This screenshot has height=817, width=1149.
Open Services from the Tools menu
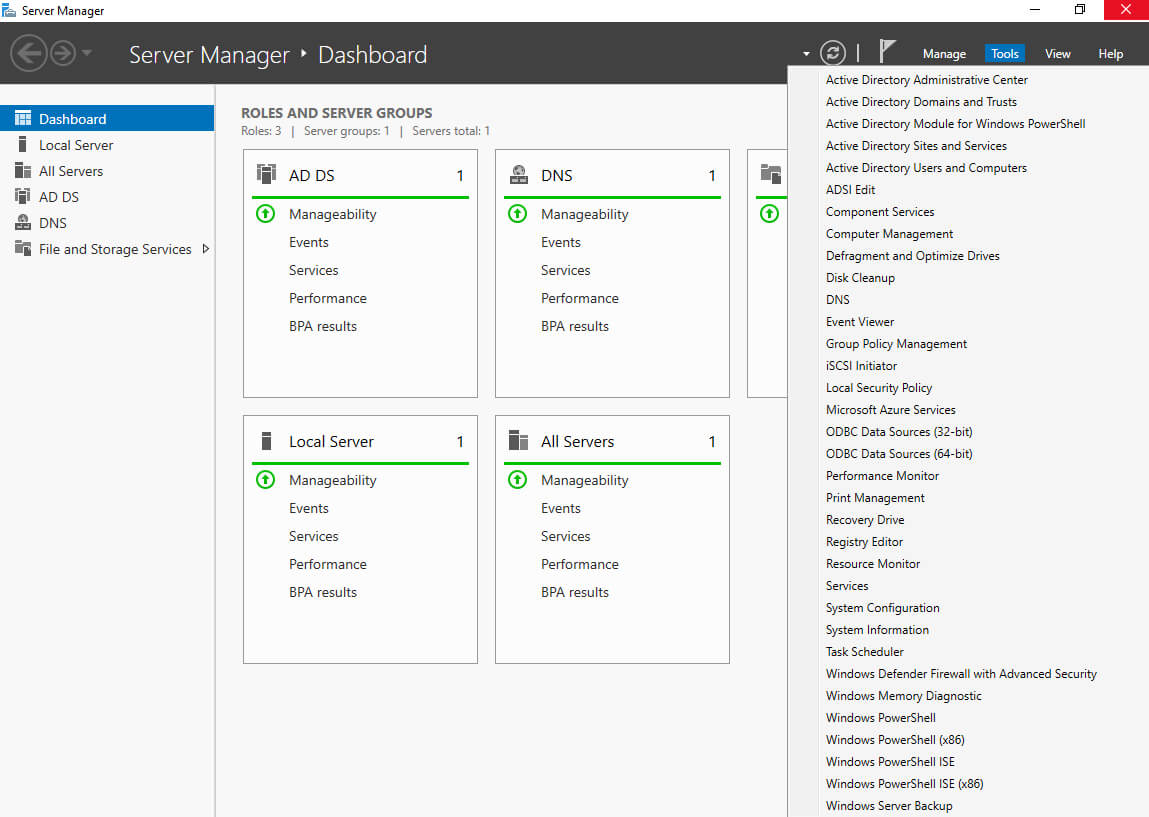(846, 585)
